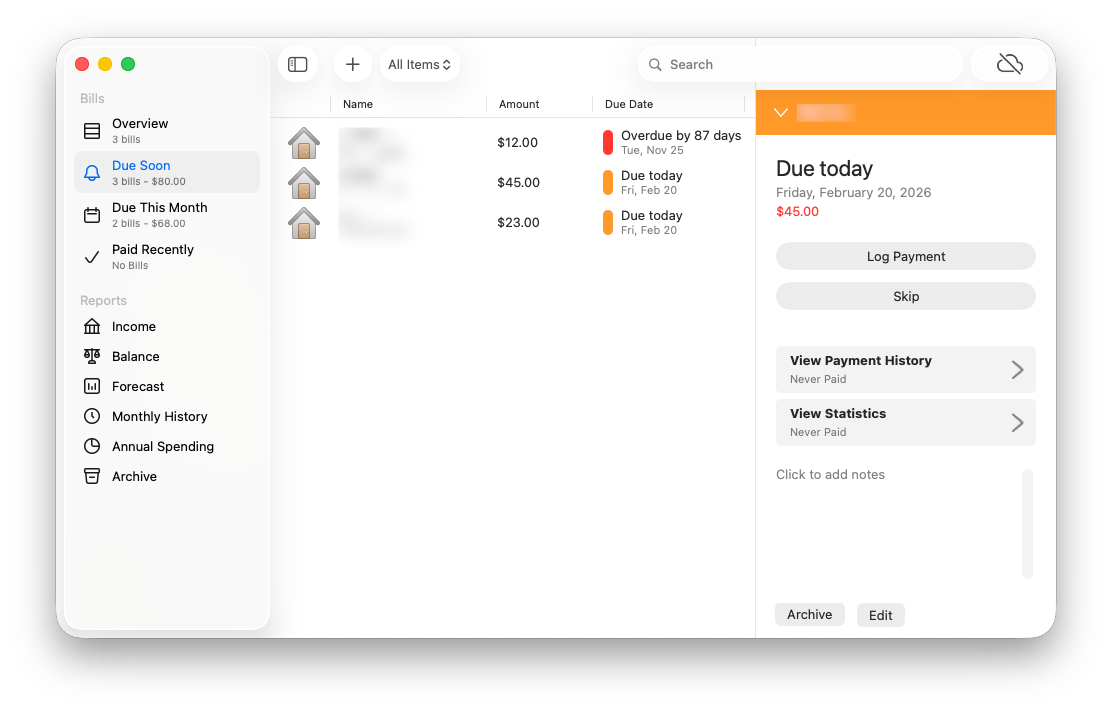Viewport: 1112px width, 712px height.
Task: Click the Search field
Action: pos(800,64)
